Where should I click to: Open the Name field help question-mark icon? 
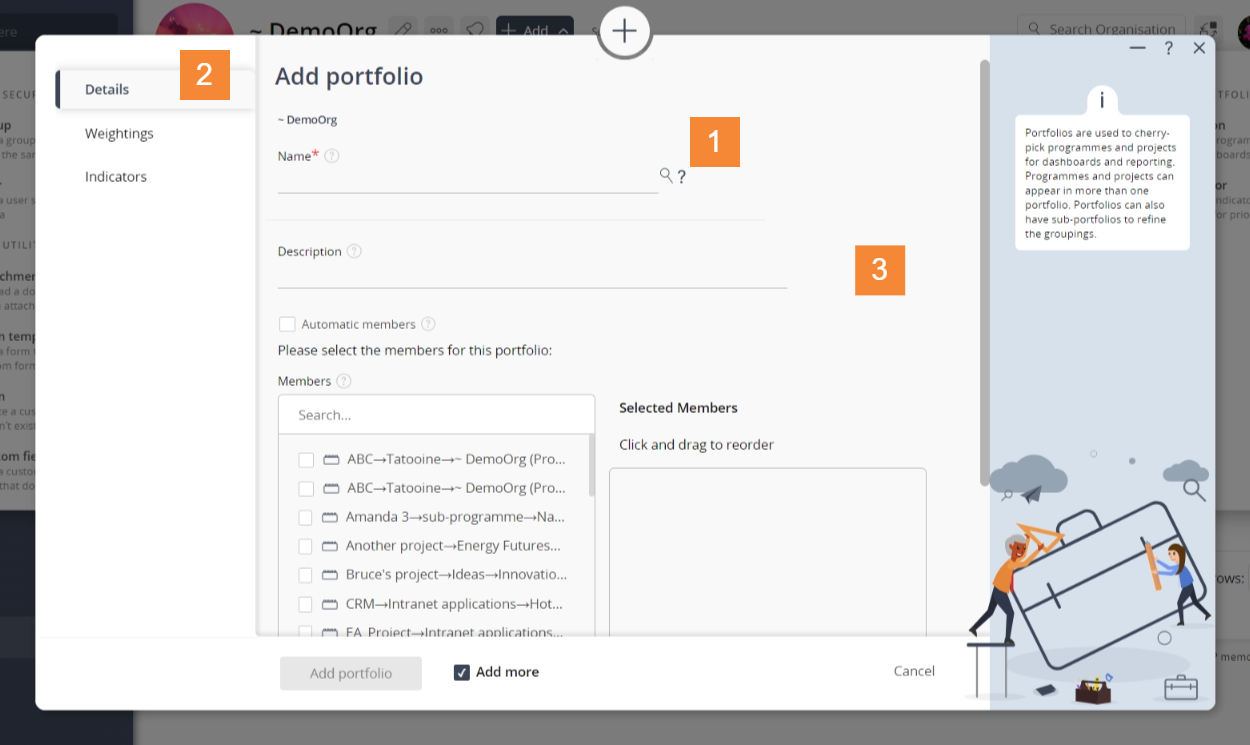click(332, 156)
